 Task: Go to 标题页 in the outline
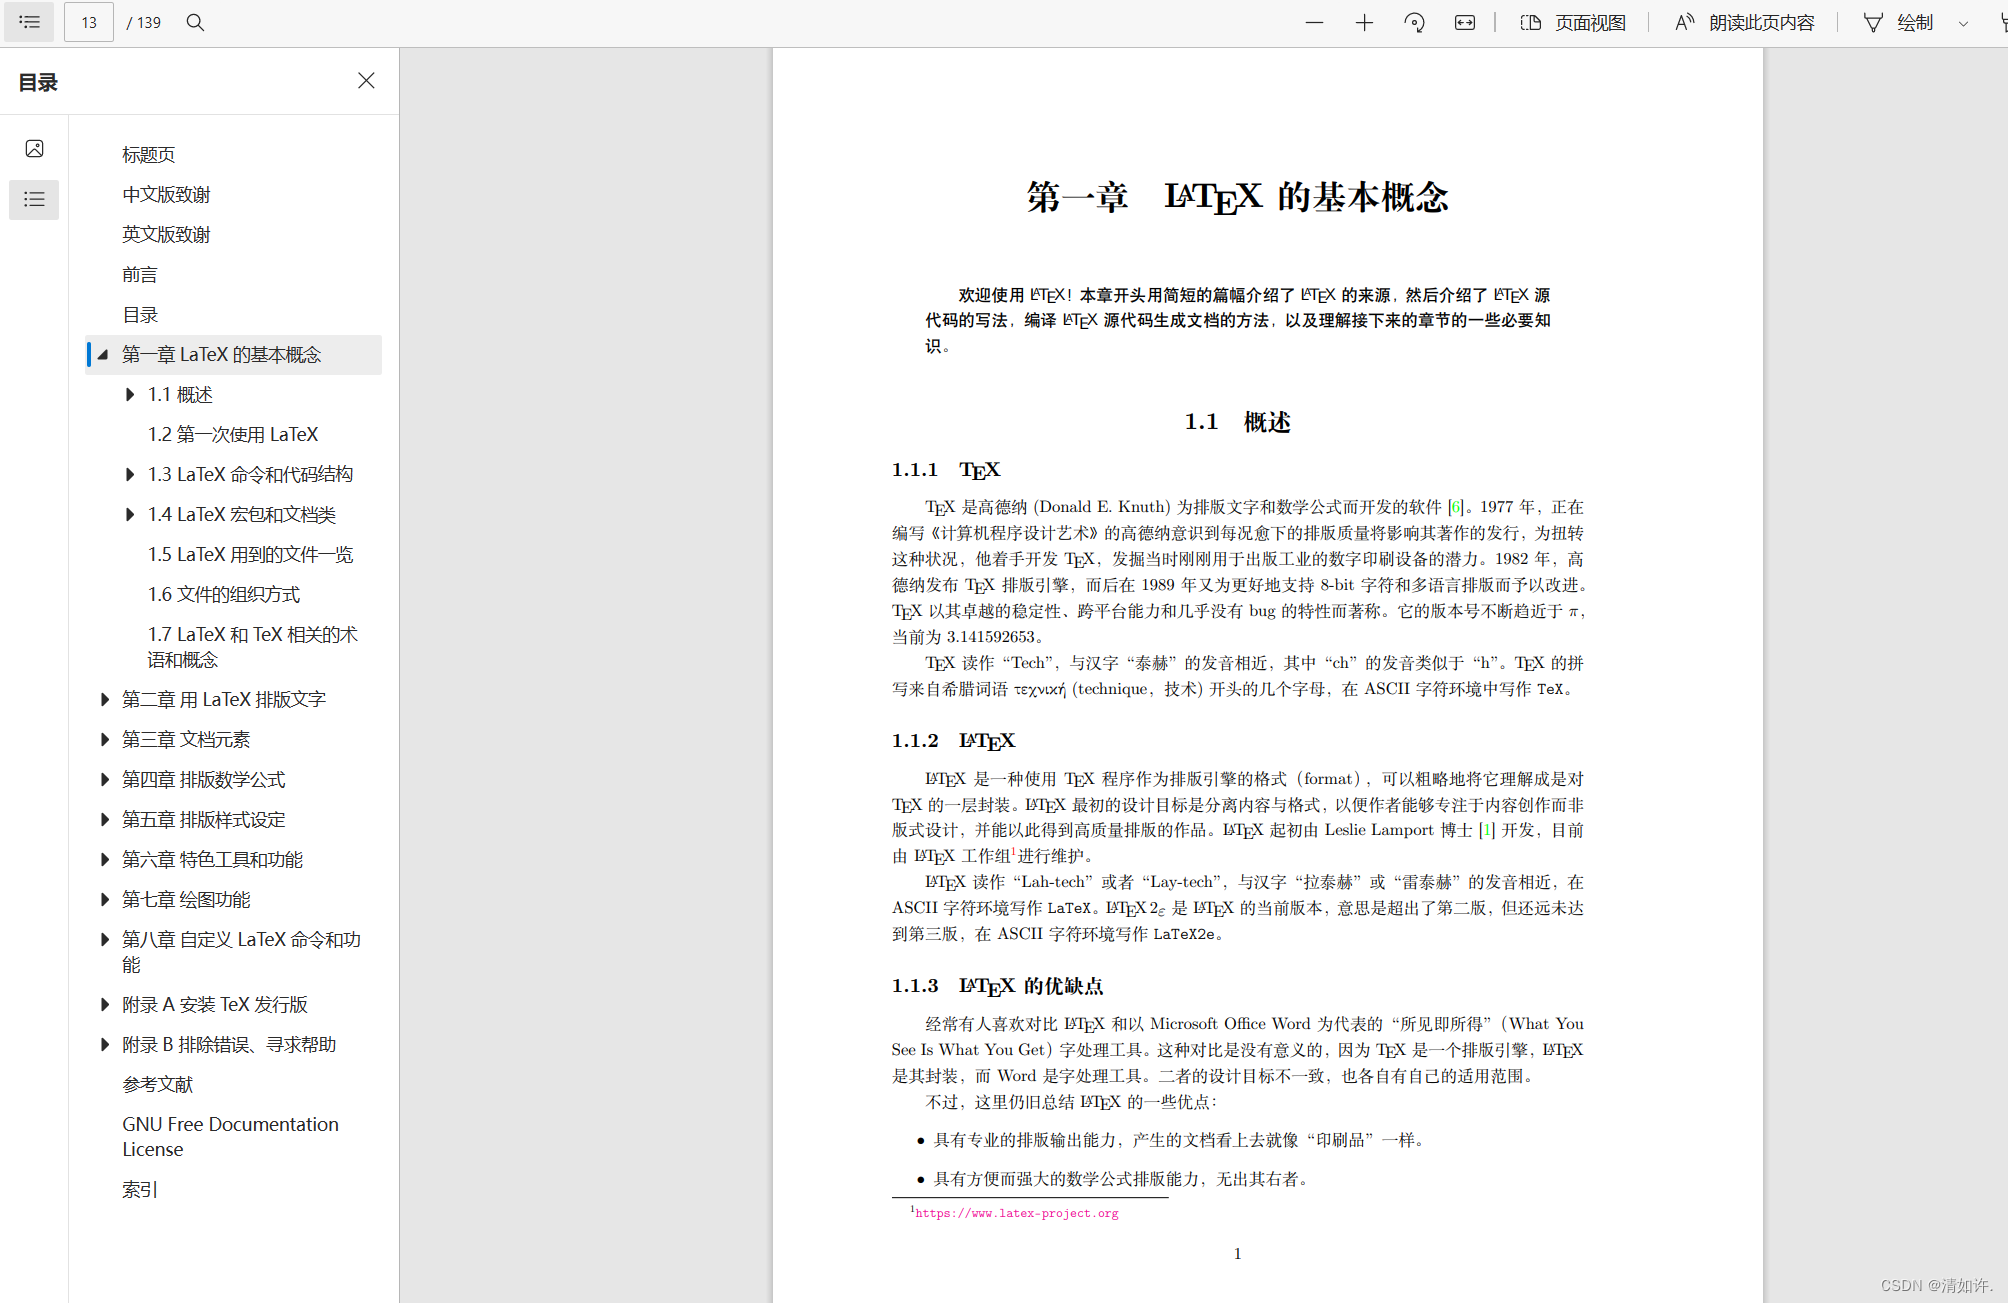tap(149, 154)
